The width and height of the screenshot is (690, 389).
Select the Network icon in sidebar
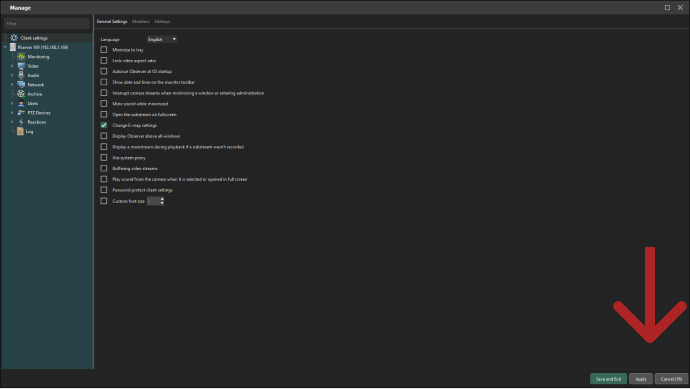click(21, 84)
